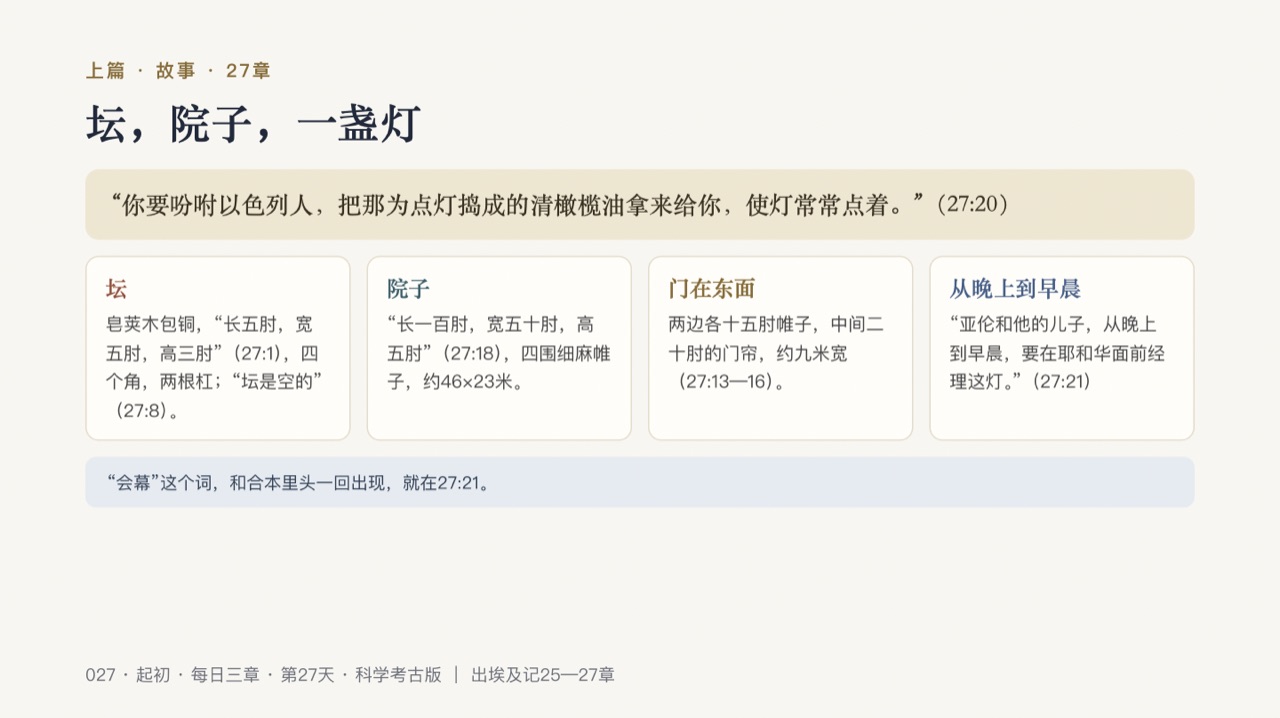
Task: Select the 27:20 olive oil quote banner
Action: pos(639,204)
